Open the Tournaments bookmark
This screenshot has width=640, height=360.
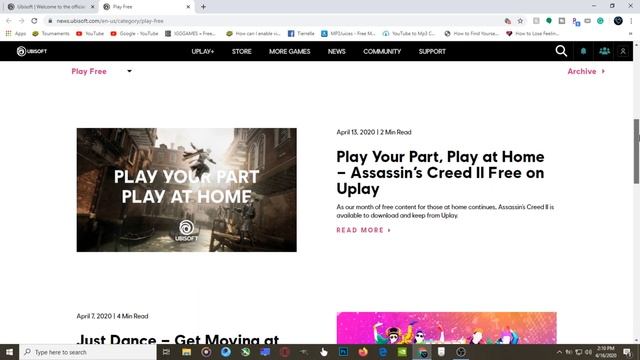click(51, 33)
